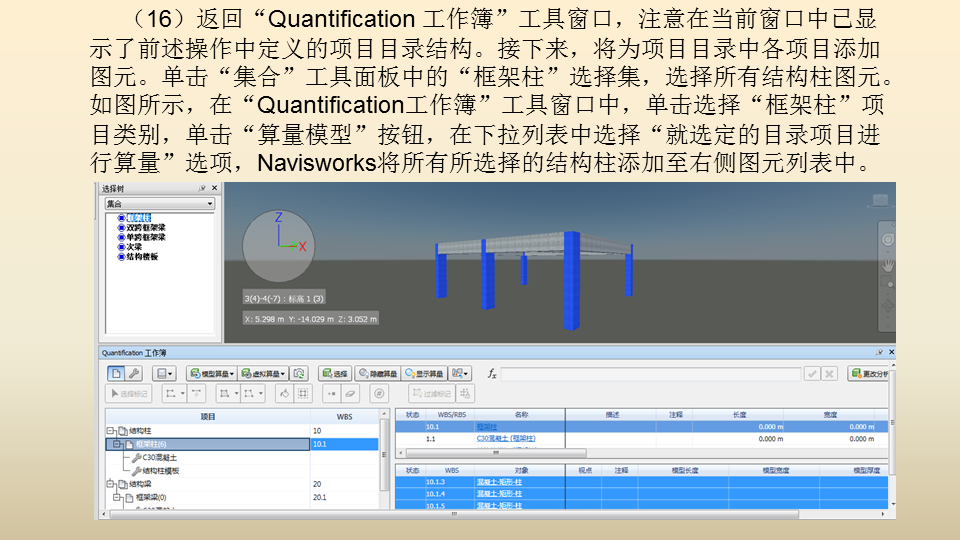Open the 集合 dropdown in selection tree
960x540 pixels.
[x=160, y=204]
